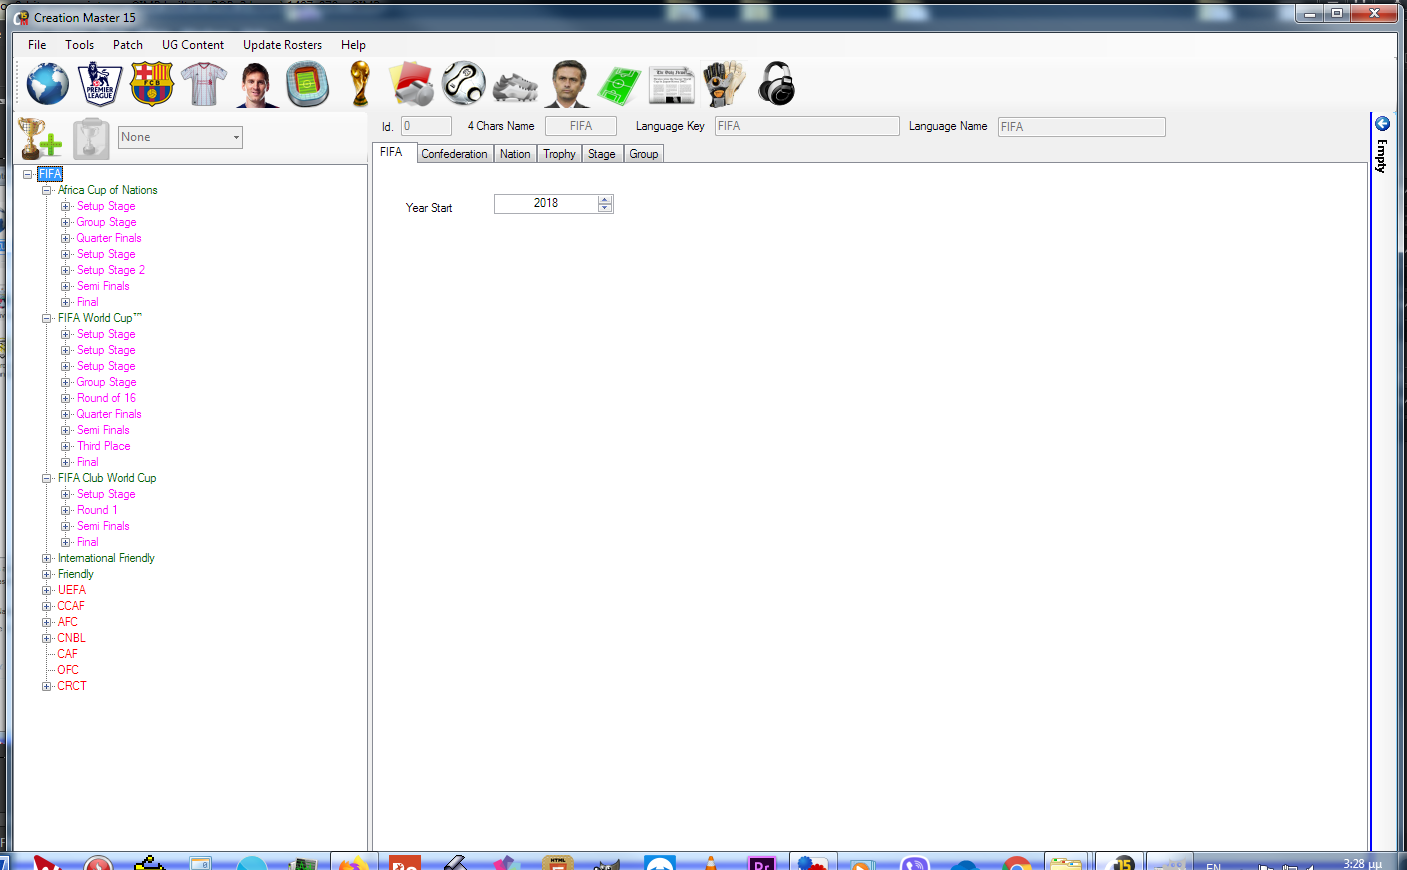This screenshot has width=1407, height=870.
Task: Collapse the Africa Cup of Nations node
Action: [46, 190]
